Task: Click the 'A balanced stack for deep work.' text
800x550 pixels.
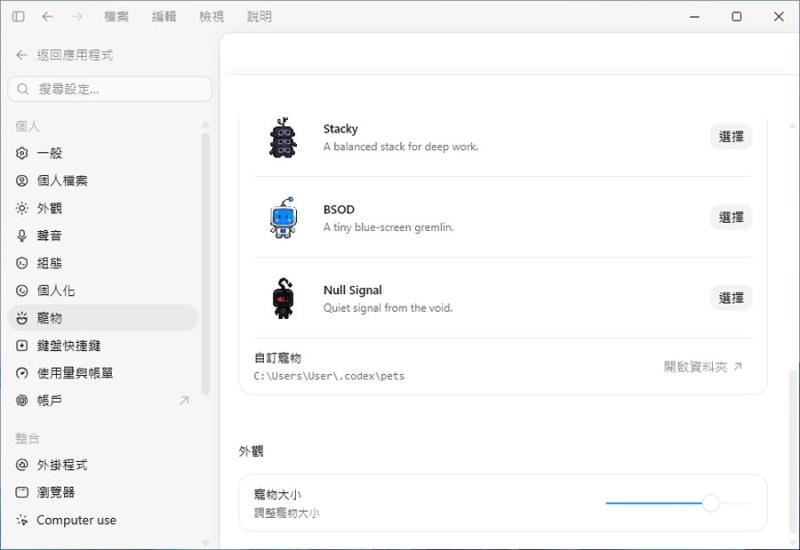Action: (401, 147)
